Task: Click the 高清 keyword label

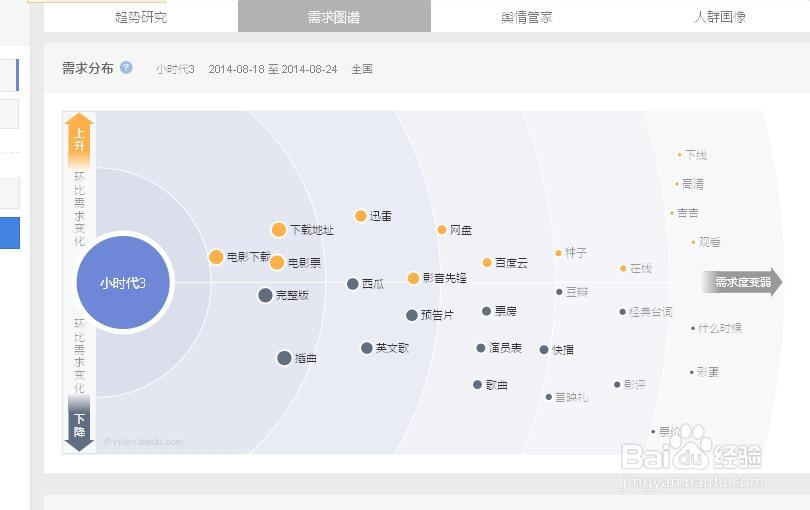Action: coord(693,184)
